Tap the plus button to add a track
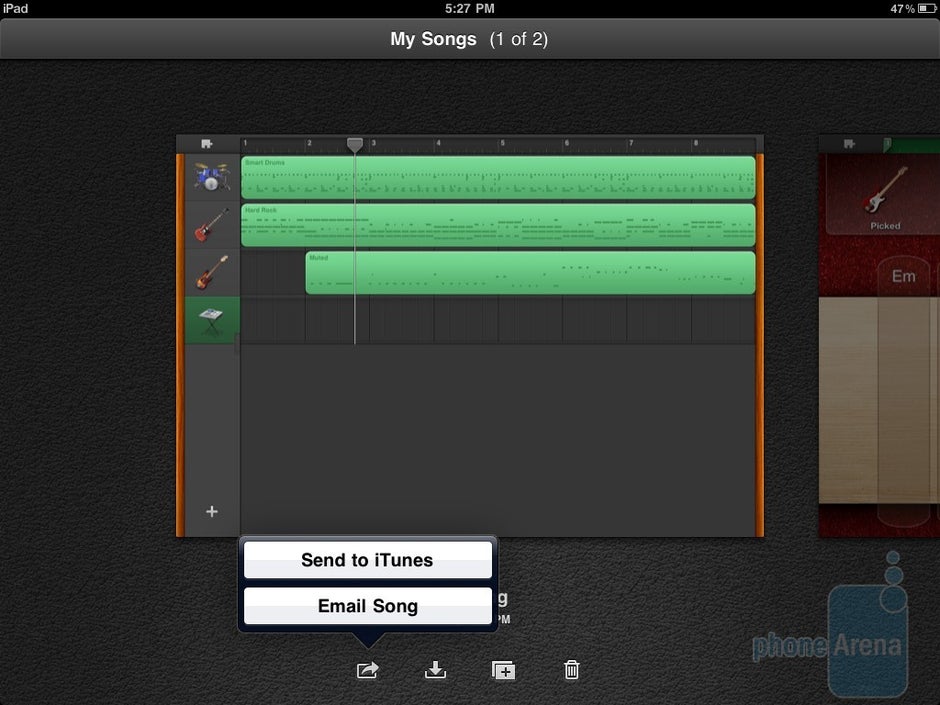Image resolution: width=940 pixels, height=705 pixels. coord(211,511)
